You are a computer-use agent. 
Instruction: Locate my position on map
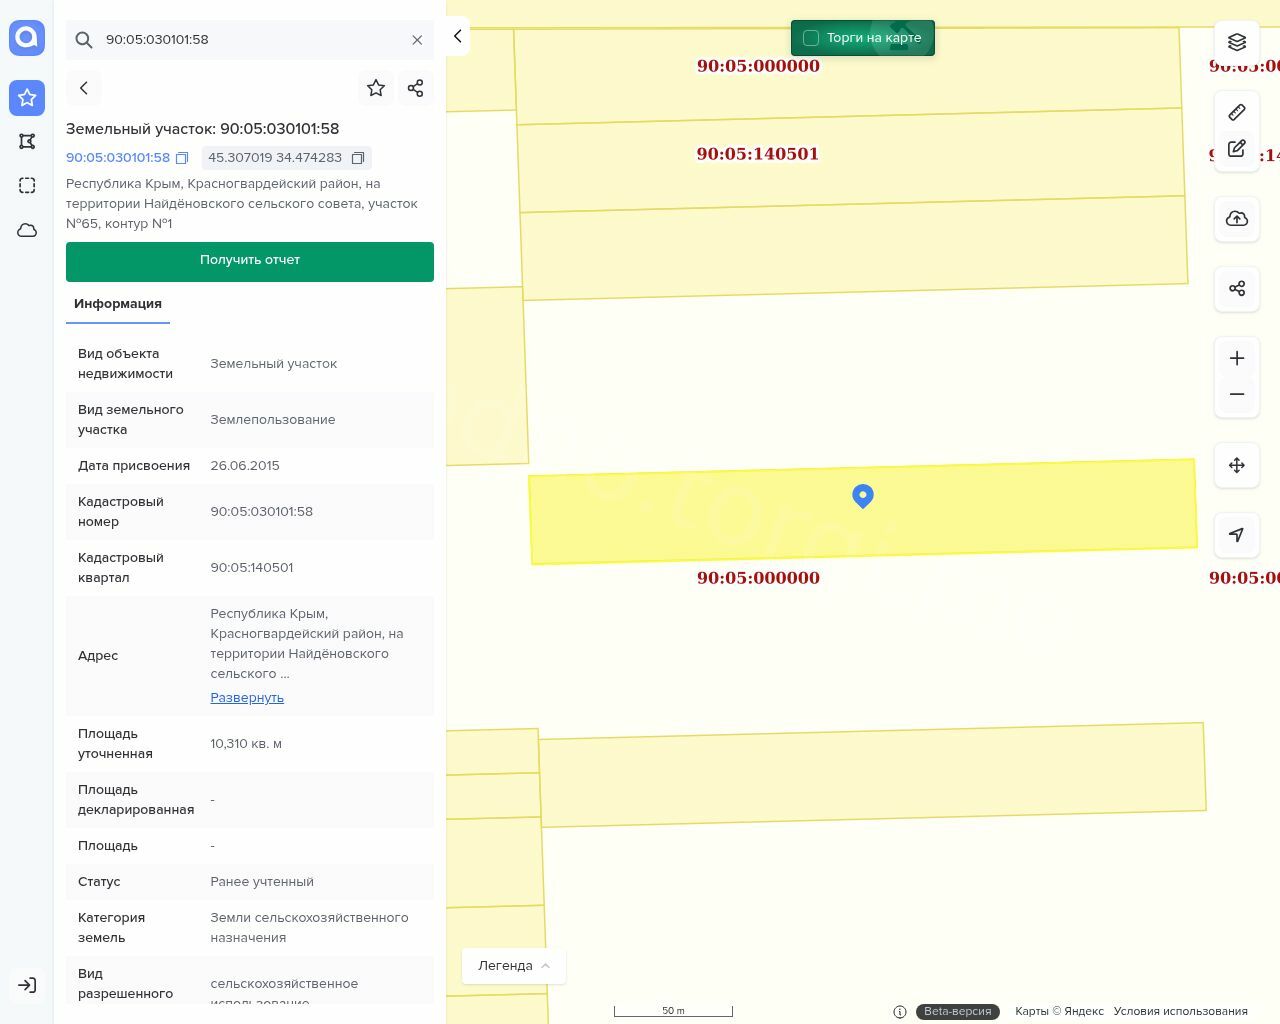coord(1237,535)
